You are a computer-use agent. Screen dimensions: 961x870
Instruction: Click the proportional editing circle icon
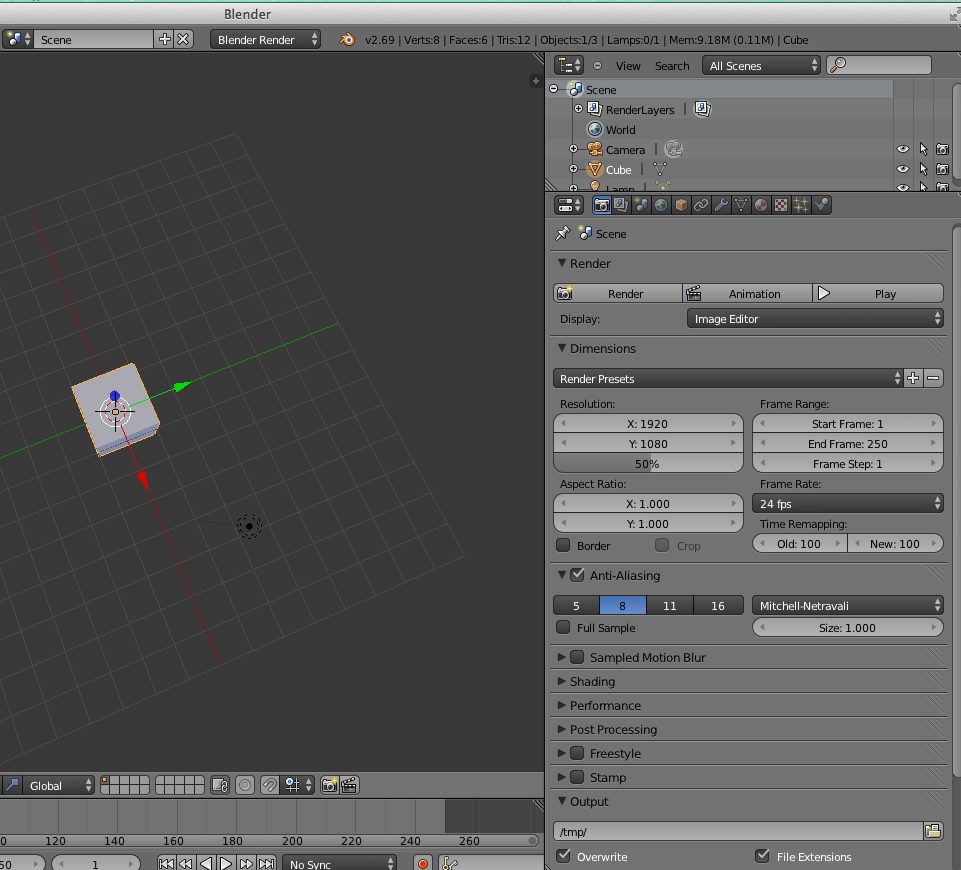click(245, 785)
